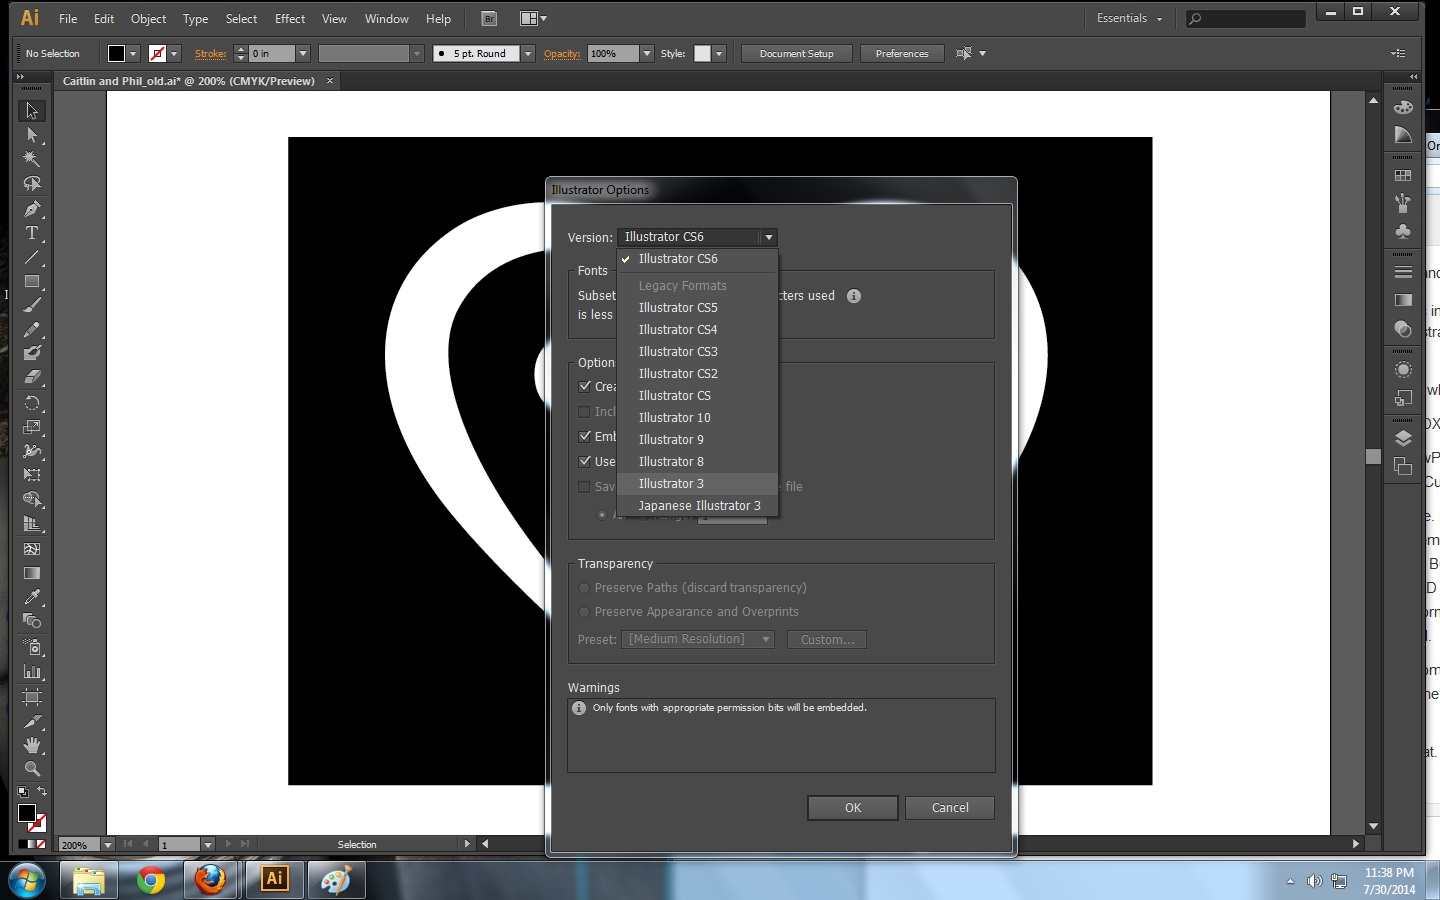
Task: Open the Symbols panel club icon
Action: pos(1403,231)
